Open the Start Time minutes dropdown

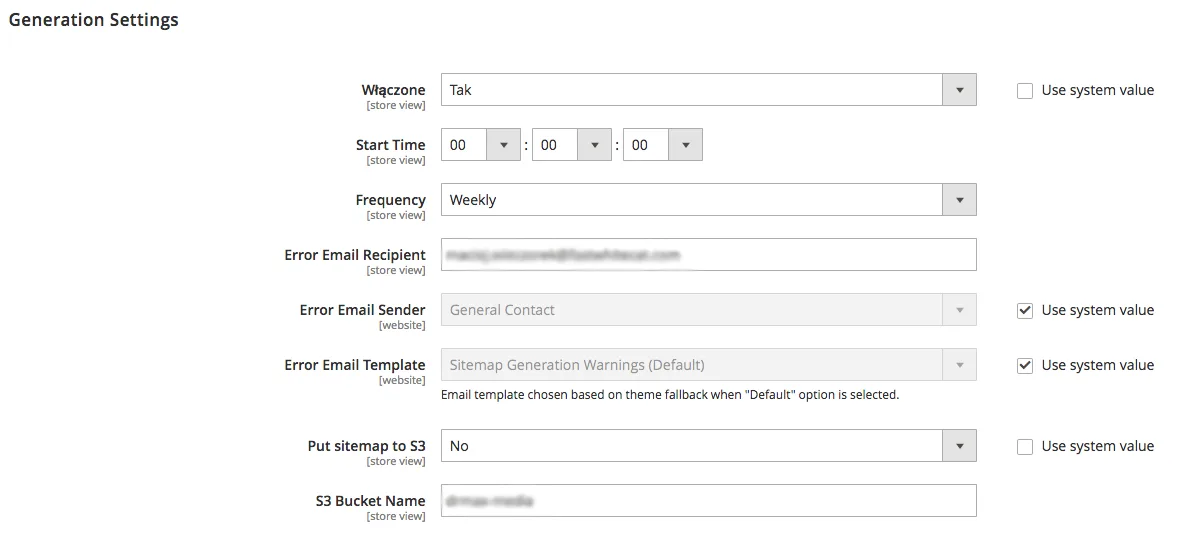(572, 145)
